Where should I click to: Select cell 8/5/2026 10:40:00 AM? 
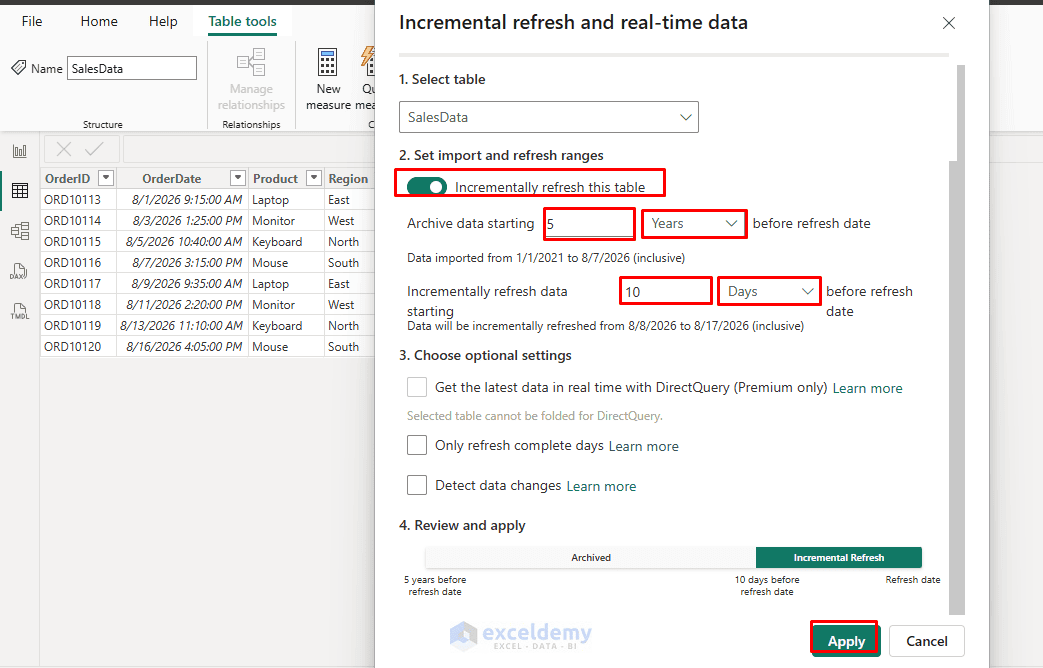(x=182, y=242)
